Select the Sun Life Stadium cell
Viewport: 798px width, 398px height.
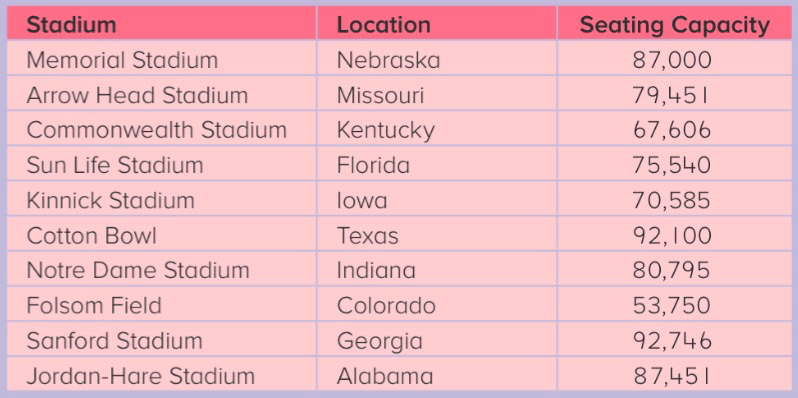click(162, 165)
